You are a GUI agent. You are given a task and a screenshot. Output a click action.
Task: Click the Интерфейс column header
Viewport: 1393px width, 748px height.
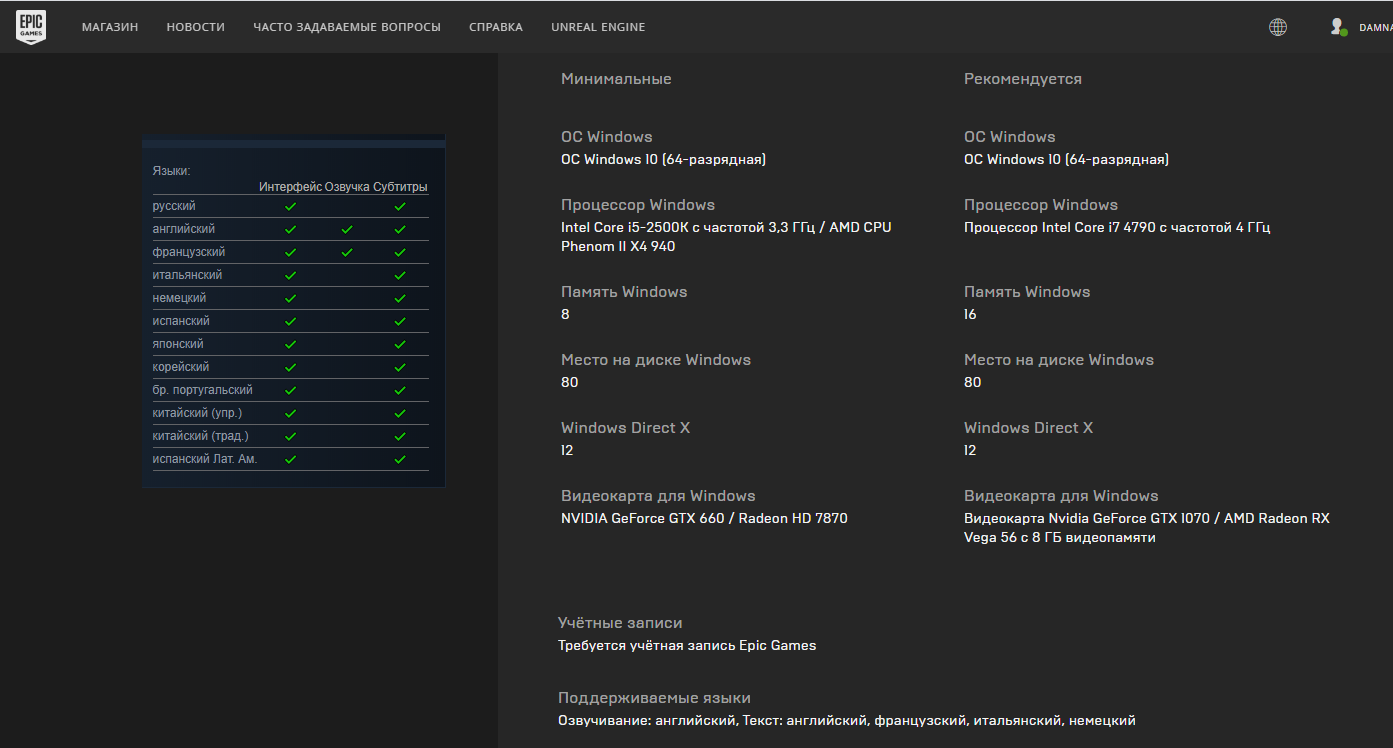tap(290, 187)
